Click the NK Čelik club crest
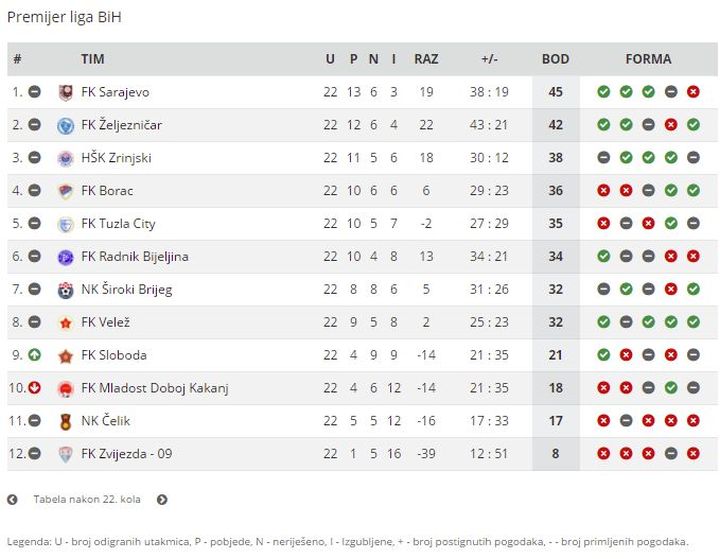The width and height of the screenshot is (720, 559). [x=66, y=421]
